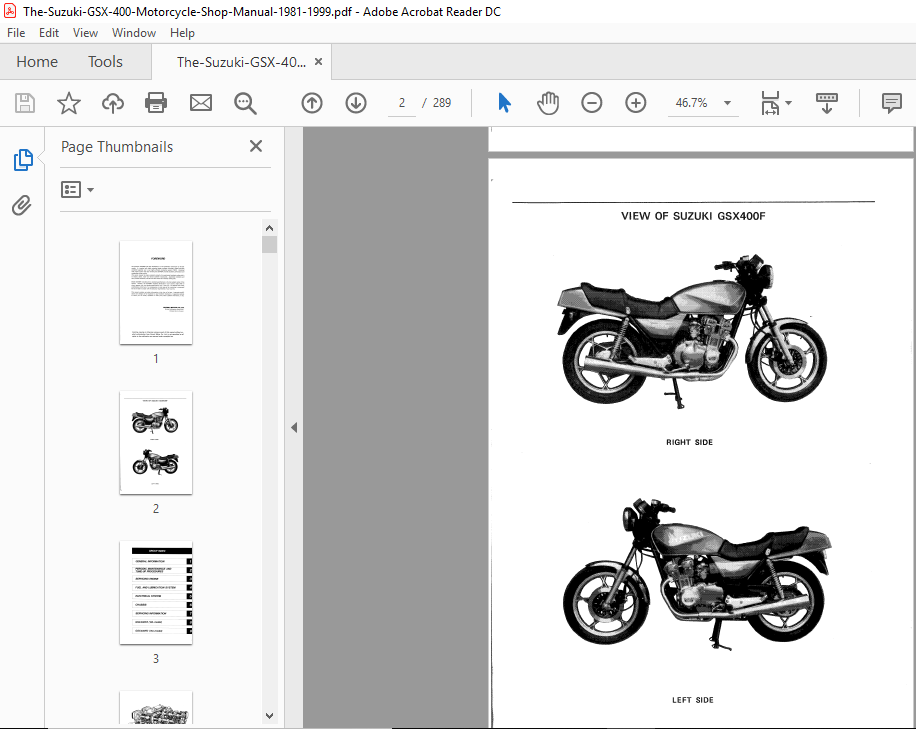Screen dimensions: 916x729
Task: Click the total pages 289 text
Action: click(442, 103)
